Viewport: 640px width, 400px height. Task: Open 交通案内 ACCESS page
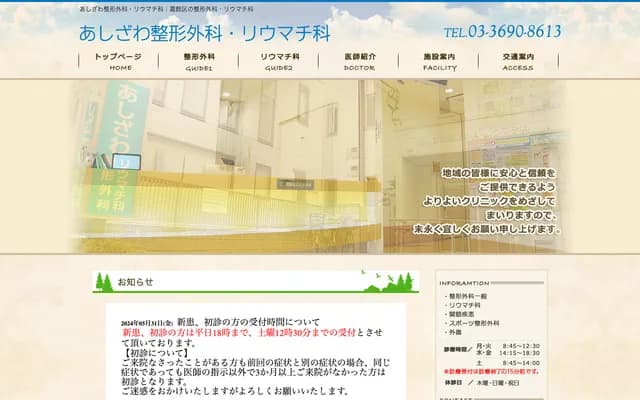coord(518,62)
